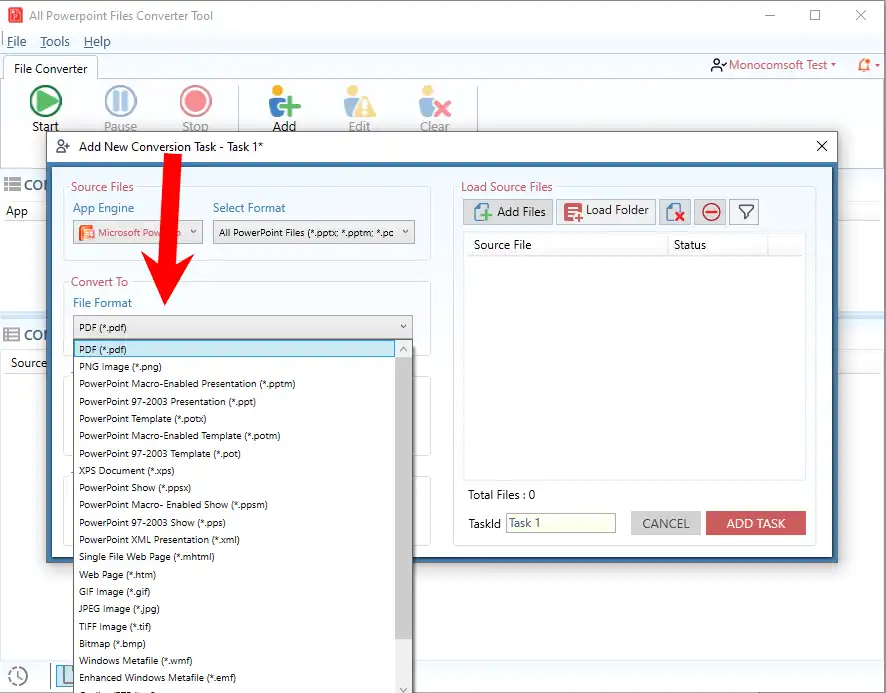This screenshot has height=693, width=886.
Task: Choose PowerPoint Macro-Enabled Template (*.potm)
Action: 234,436
